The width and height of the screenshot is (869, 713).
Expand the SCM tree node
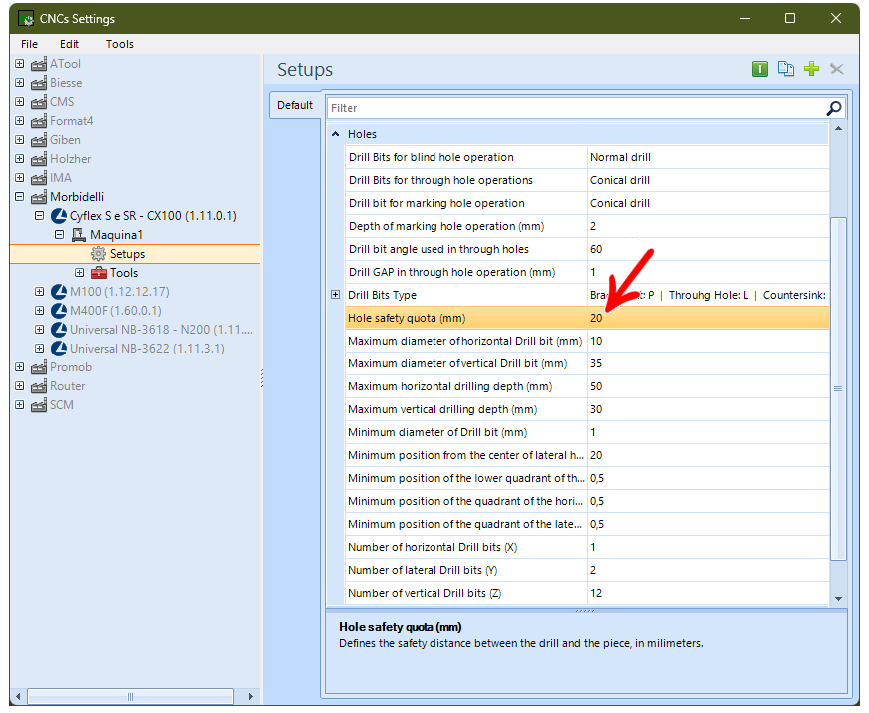click(19, 404)
